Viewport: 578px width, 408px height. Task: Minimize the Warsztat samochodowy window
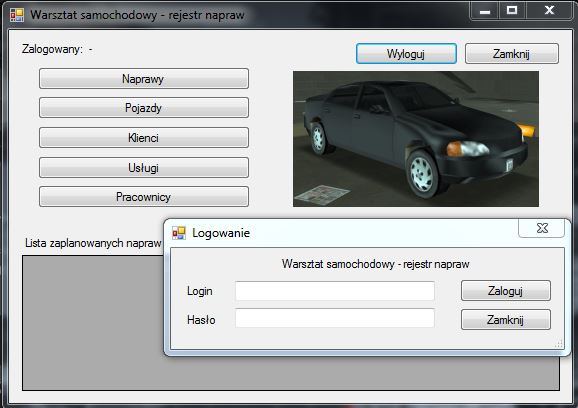pyautogui.click(x=485, y=11)
